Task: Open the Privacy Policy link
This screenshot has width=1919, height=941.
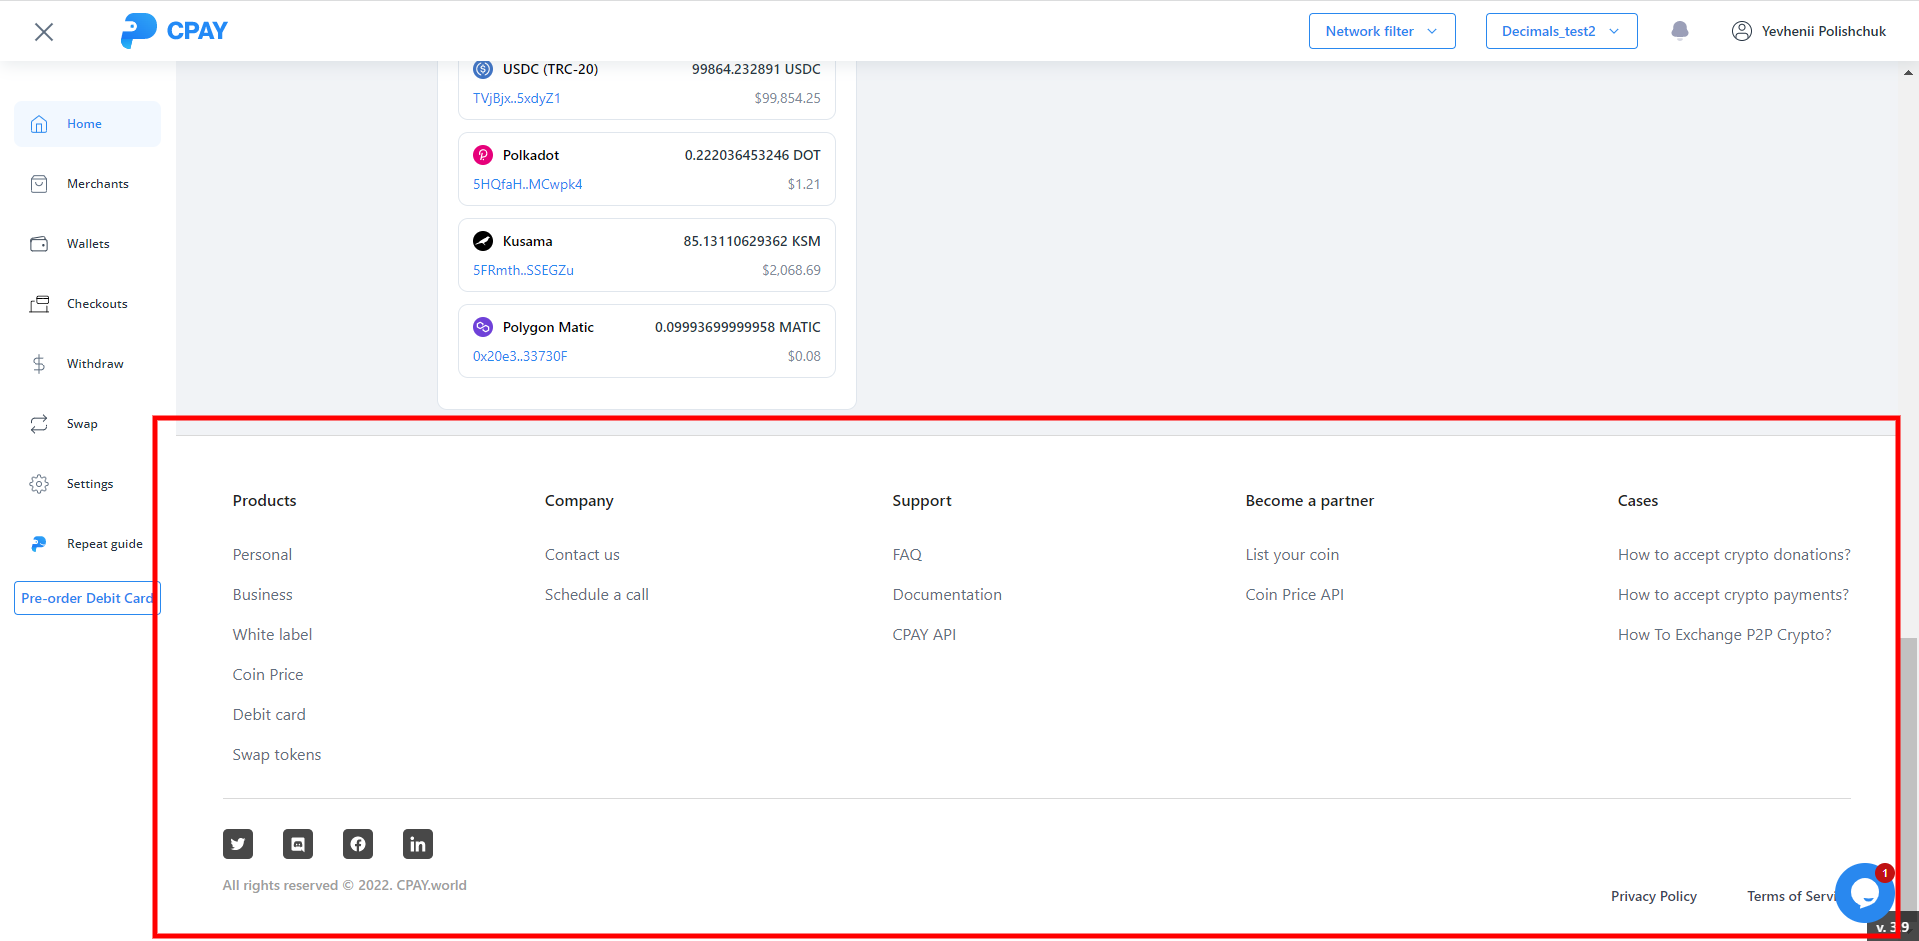Action: click(x=1653, y=896)
